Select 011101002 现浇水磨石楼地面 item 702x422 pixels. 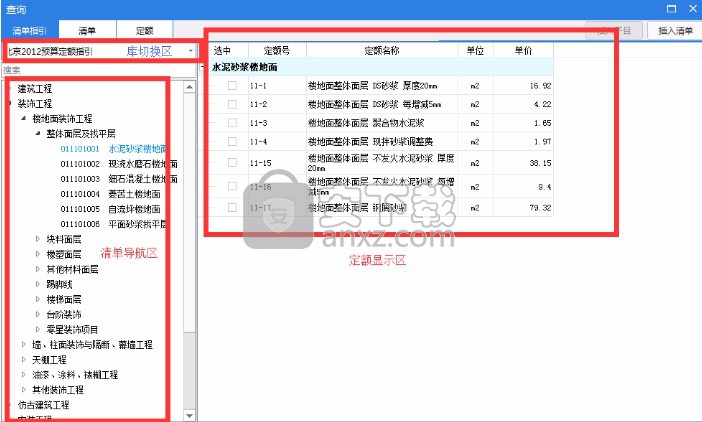pyautogui.click(x=119, y=164)
